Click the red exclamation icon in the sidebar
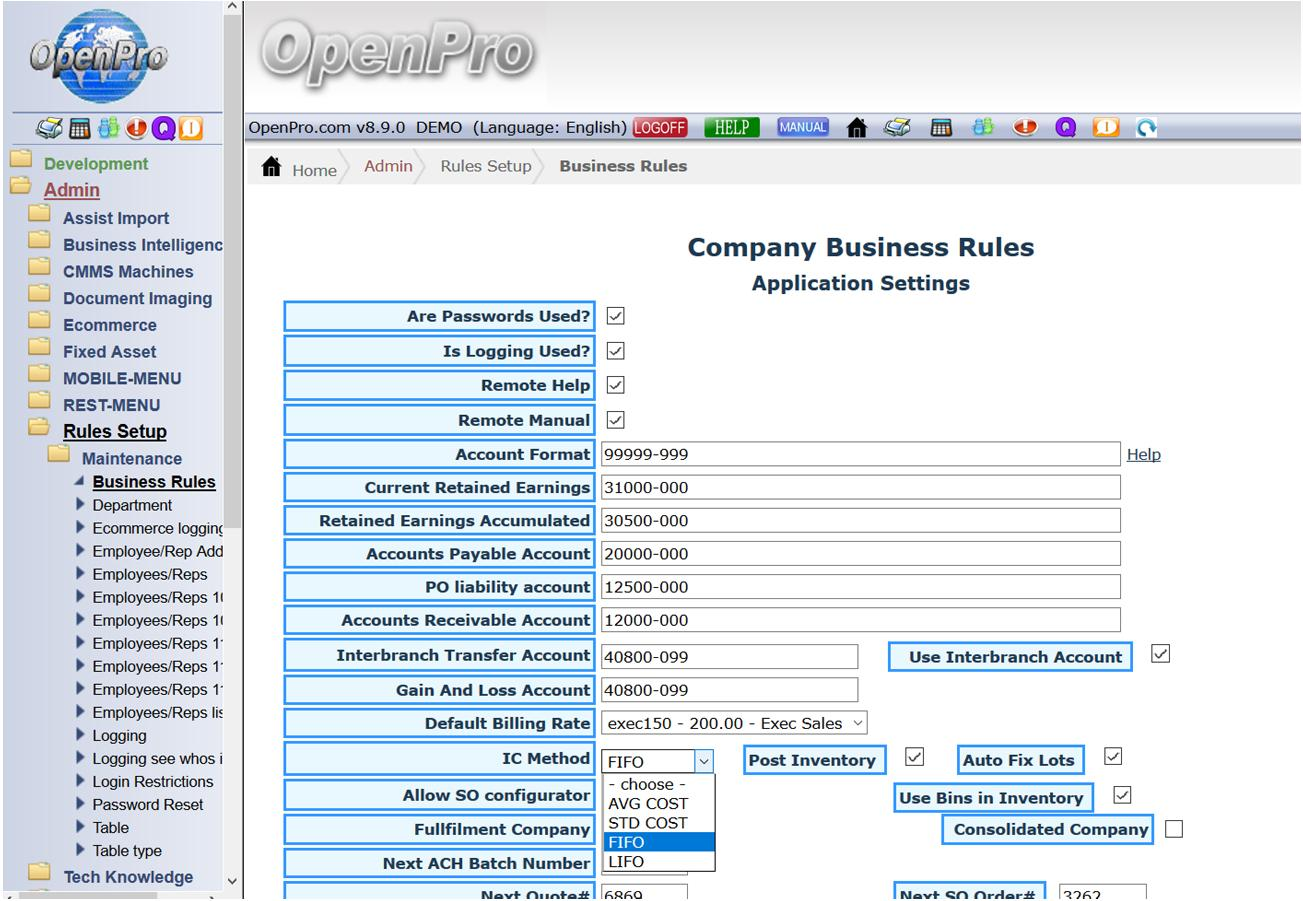Viewport: 1303px width, 901px height. (x=137, y=128)
